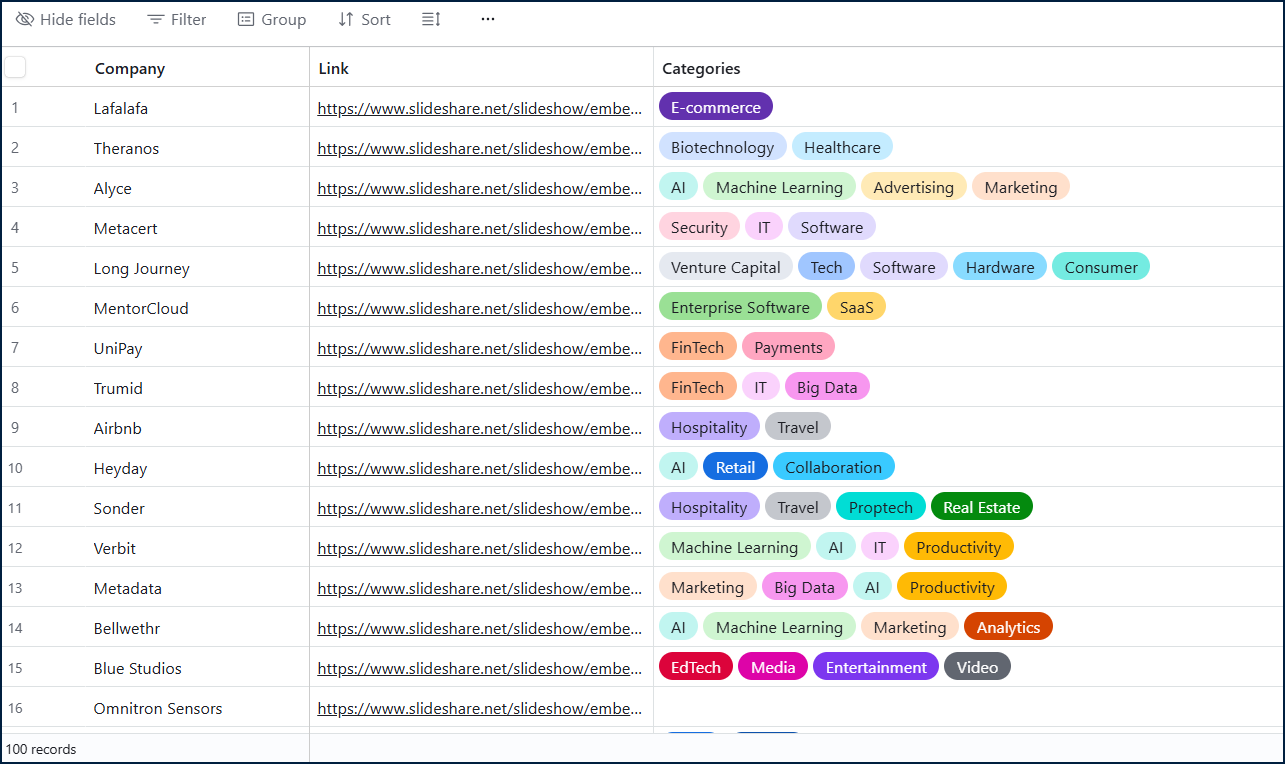Open the Sonder slideshare link
1285x764 pixels.
click(480, 508)
